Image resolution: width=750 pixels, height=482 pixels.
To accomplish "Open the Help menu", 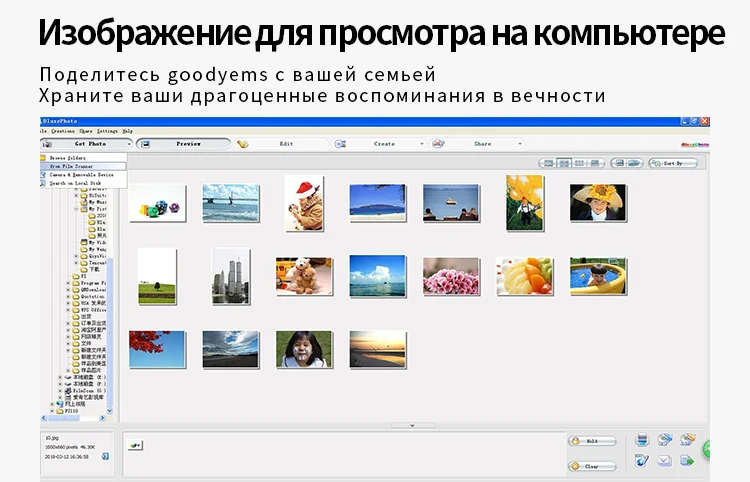I will coord(127,131).
